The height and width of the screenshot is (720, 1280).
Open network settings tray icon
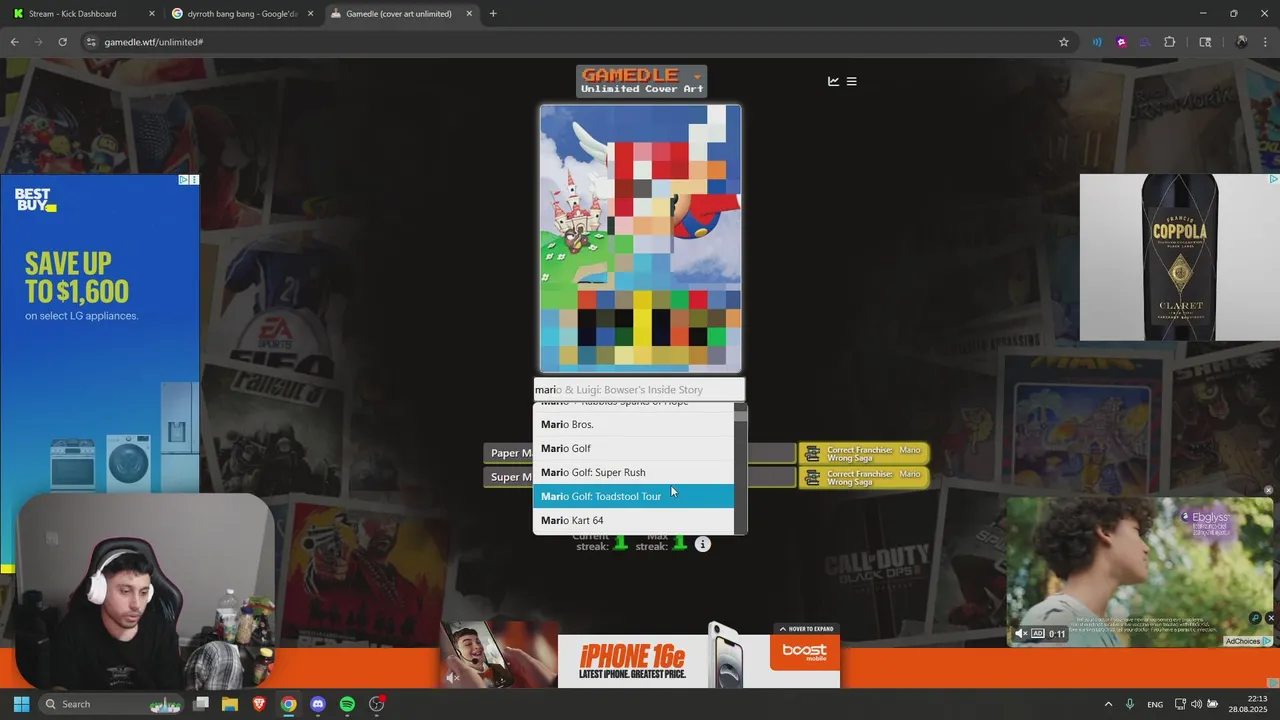(x=1181, y=704)
